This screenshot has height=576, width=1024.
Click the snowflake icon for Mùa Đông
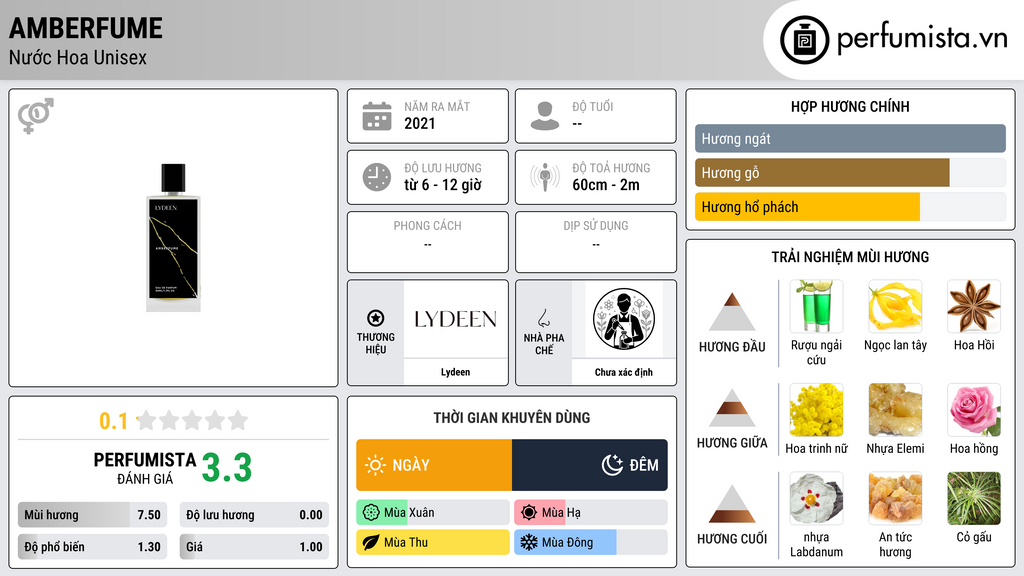529,543
